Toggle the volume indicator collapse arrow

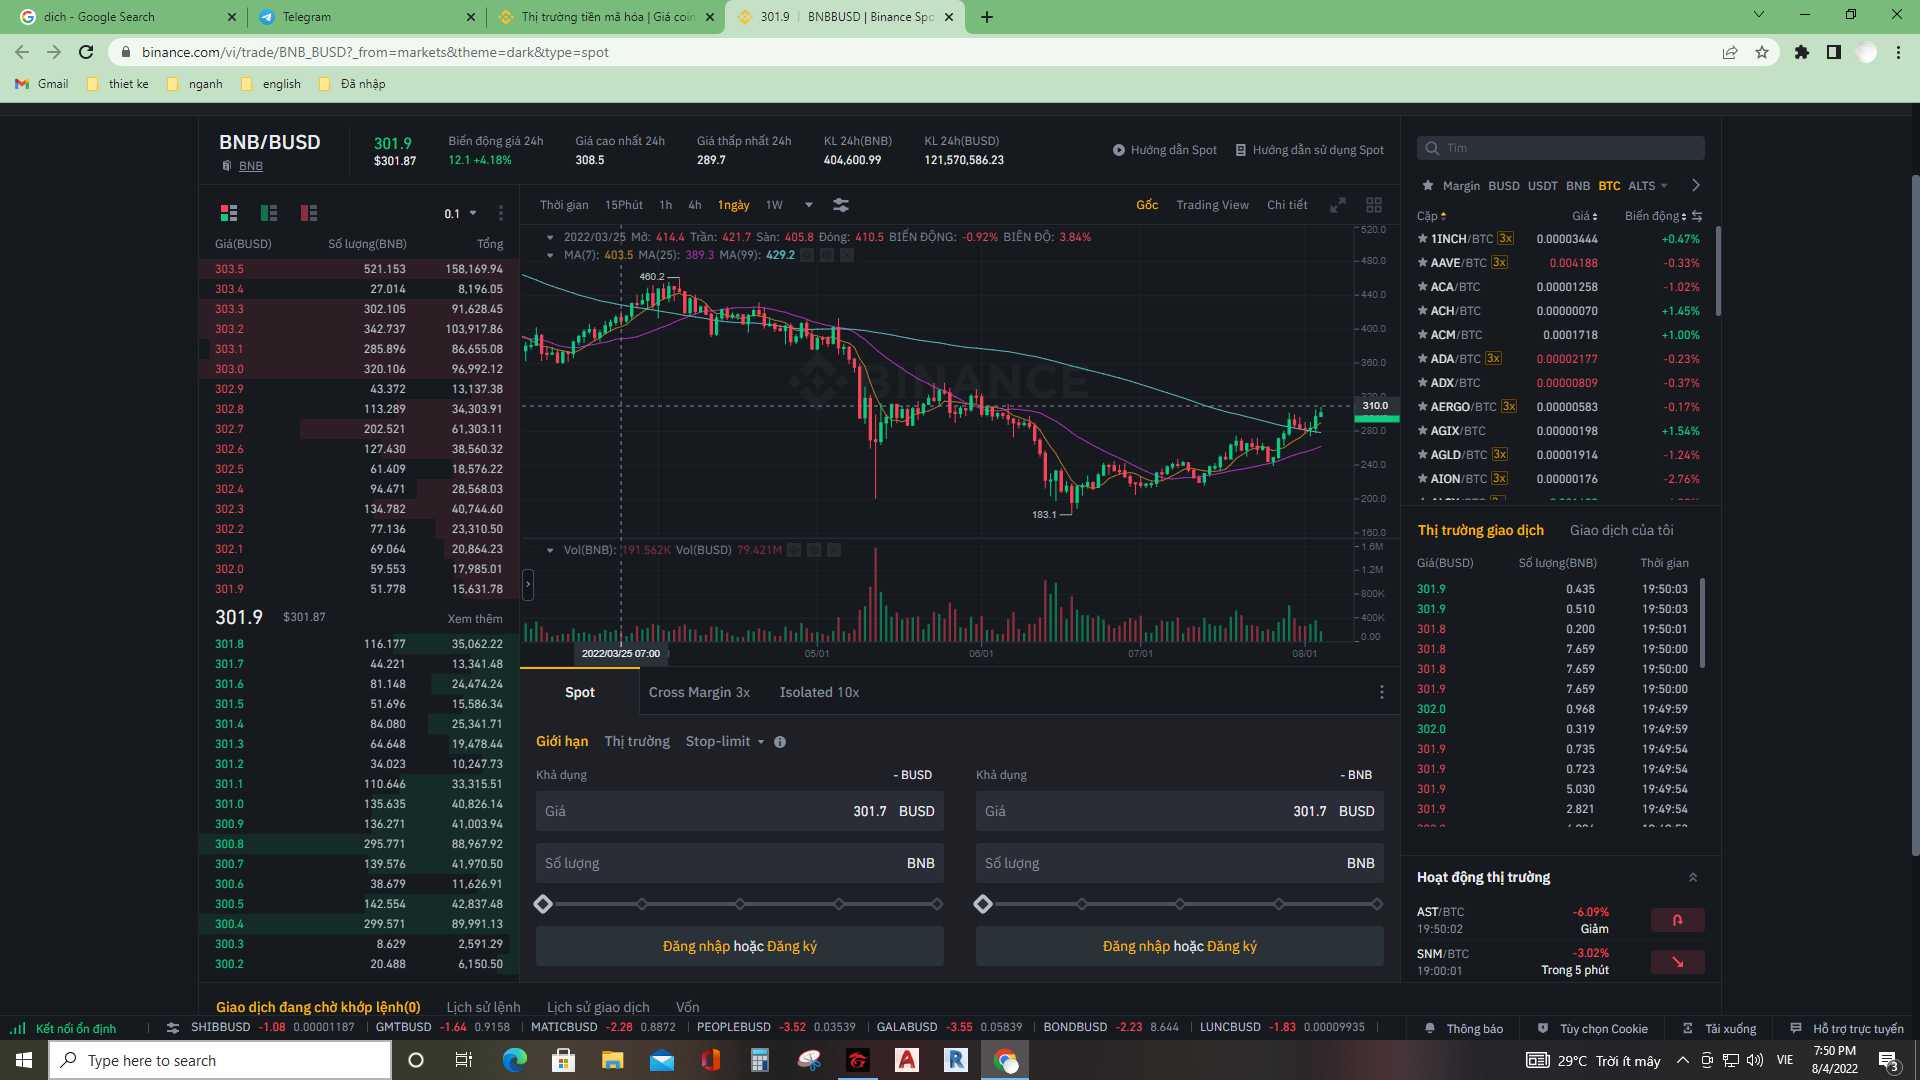pyautogui.click(x=550, y=550)
